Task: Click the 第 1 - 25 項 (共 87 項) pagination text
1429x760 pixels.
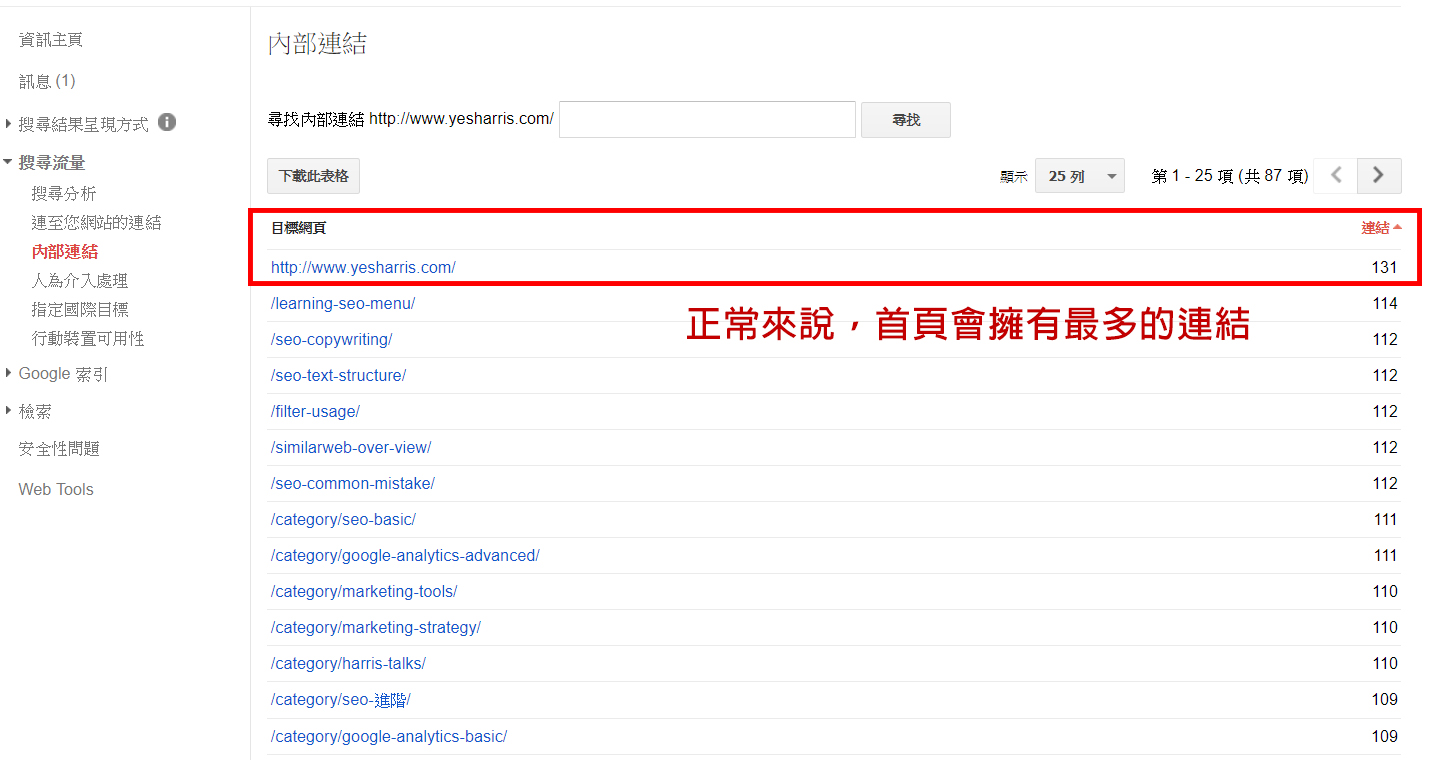Action: 1230,176
